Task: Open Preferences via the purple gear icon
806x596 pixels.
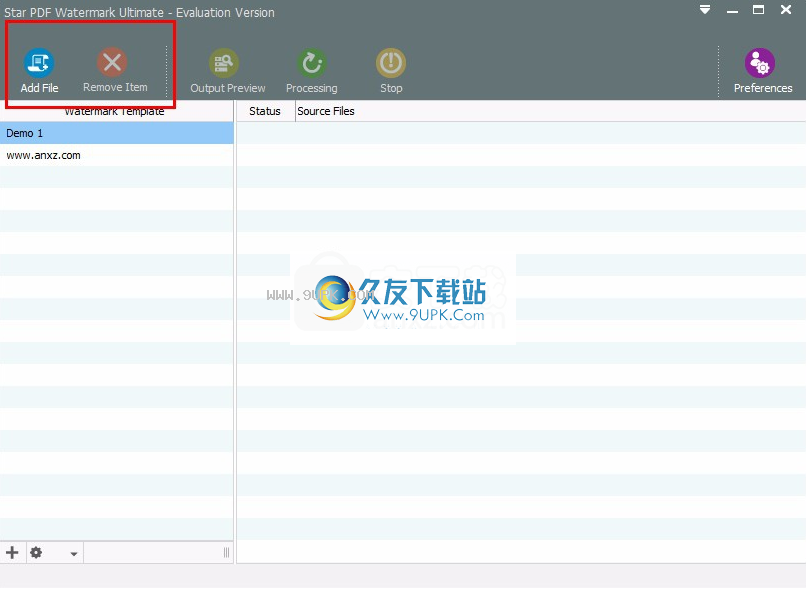Action: click(x=760, y=63)
